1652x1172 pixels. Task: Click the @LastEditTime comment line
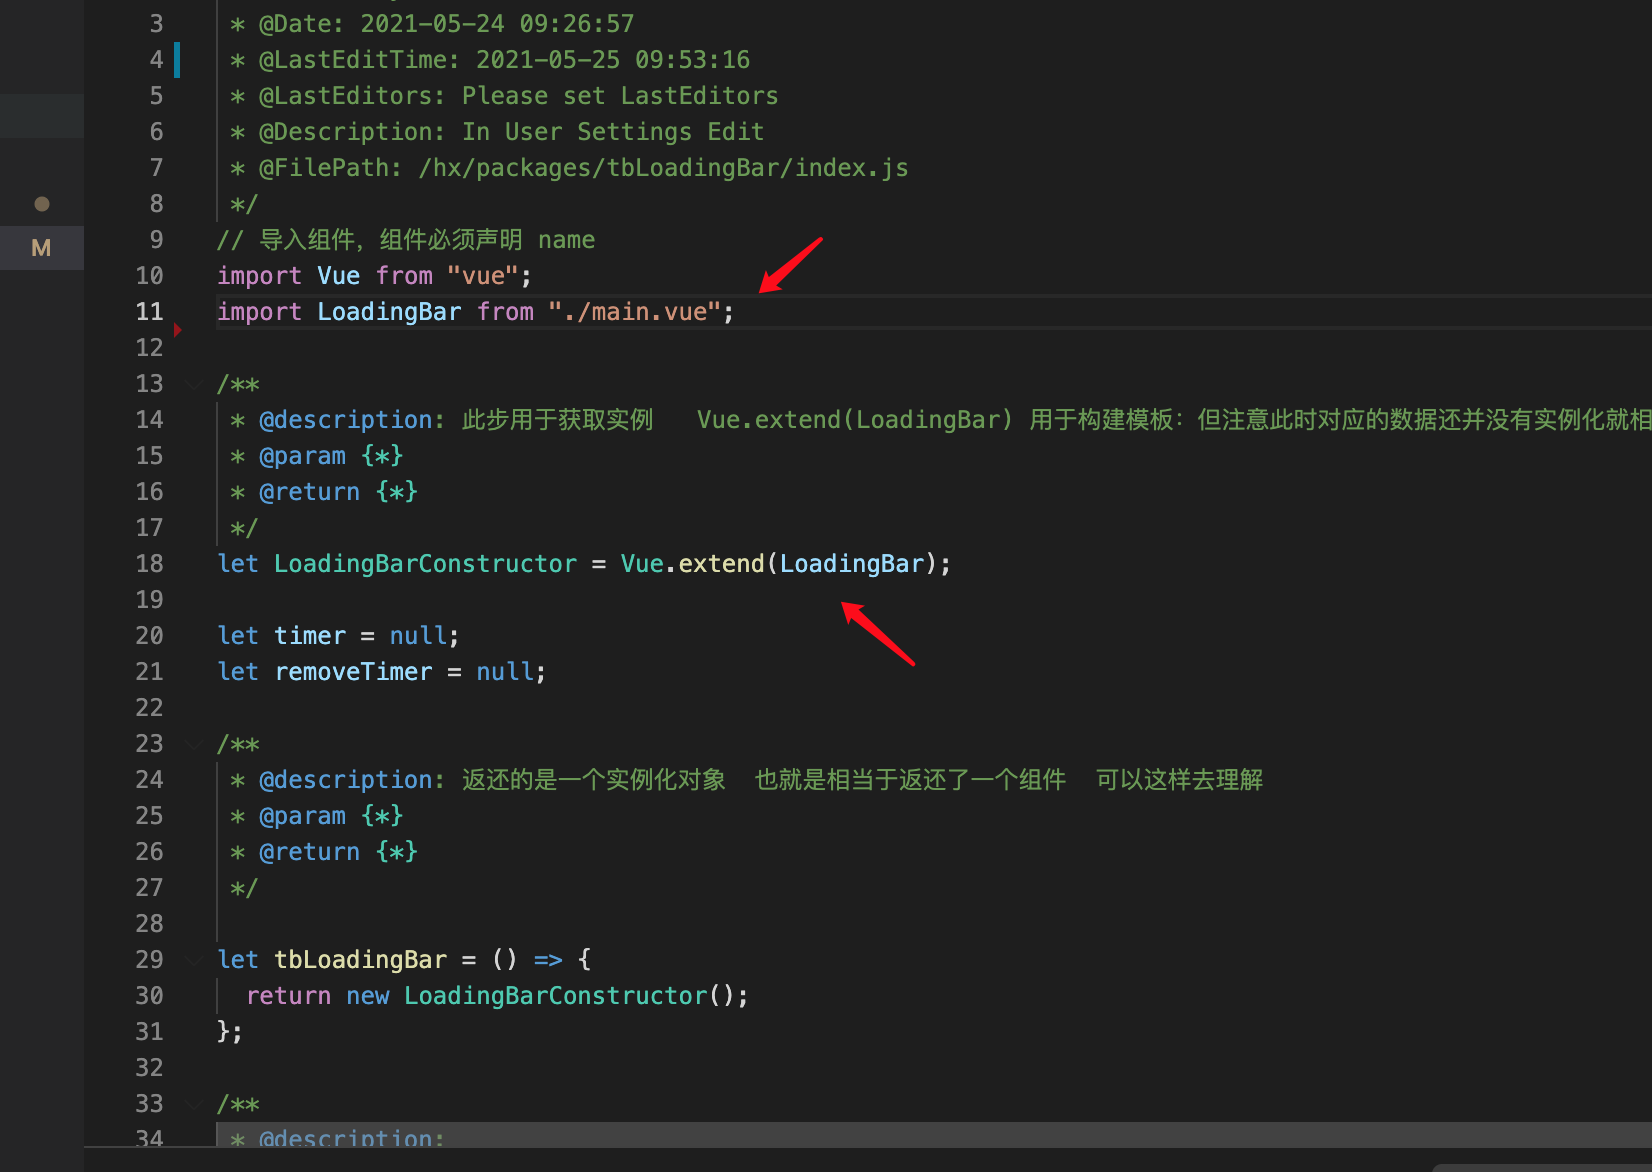[x=490, y=60]
